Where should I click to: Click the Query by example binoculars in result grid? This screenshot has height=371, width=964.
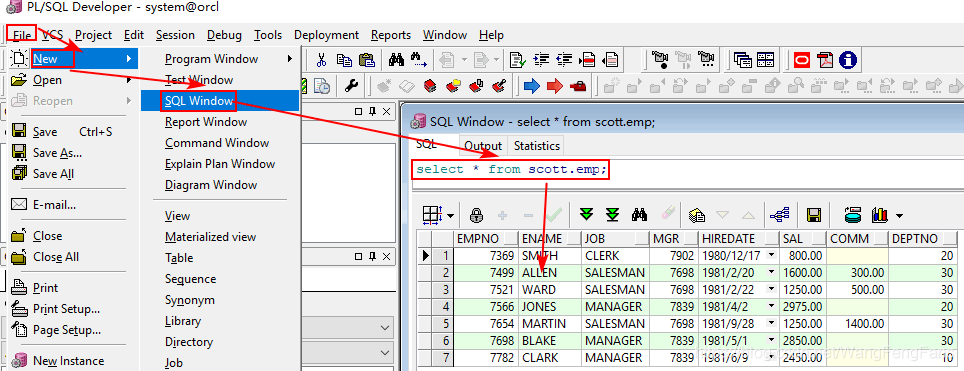639,215
